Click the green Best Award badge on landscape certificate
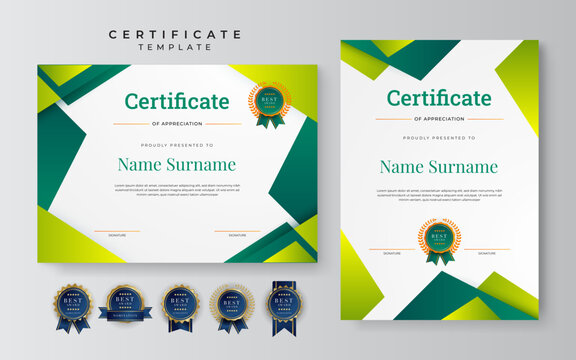Image resolution: width=576 pixels, height=360 pixels. (x=270, y=105)
